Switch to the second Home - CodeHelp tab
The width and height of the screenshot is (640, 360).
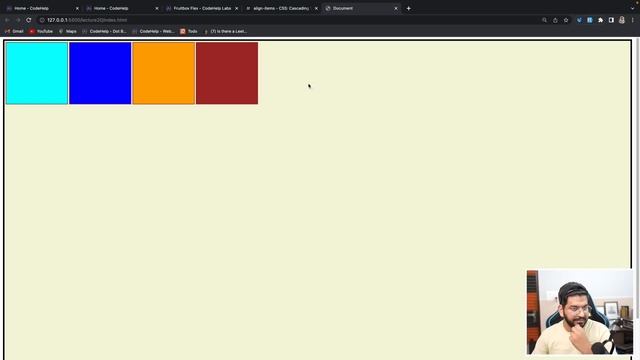tap(122, 8)
